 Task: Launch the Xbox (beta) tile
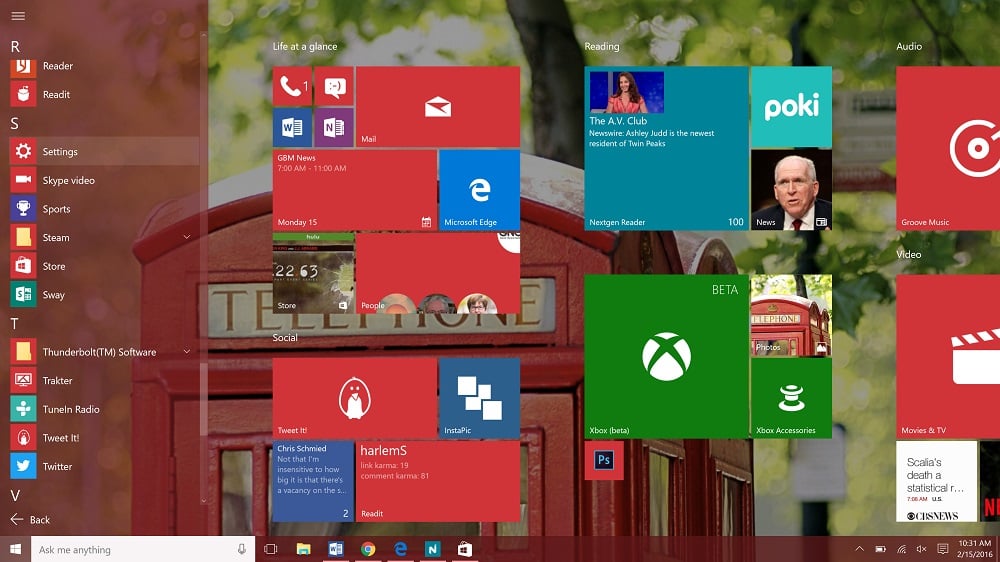pyautogui.click(x=666, y=357)
